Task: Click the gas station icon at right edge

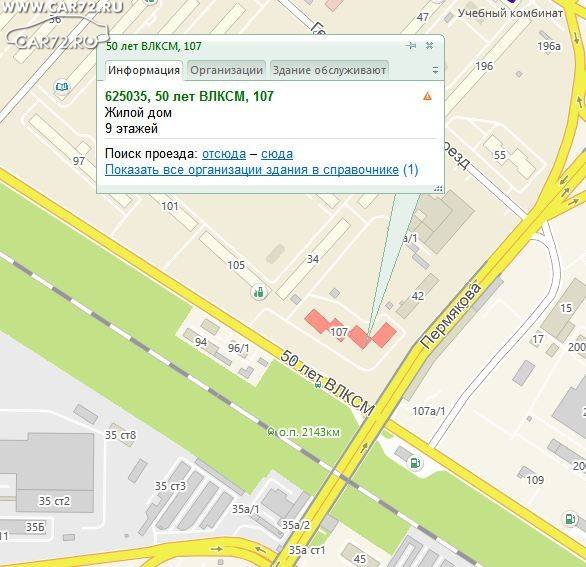Action: 570,519
